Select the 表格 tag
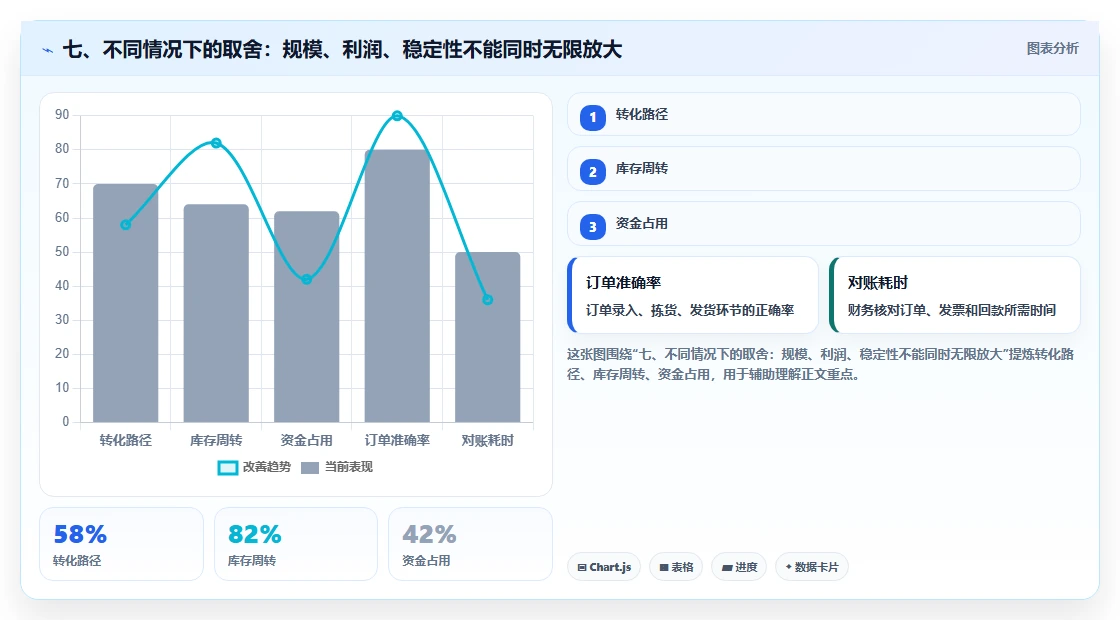Screen dimensions: 1120x620 click(x=676, y=567)
